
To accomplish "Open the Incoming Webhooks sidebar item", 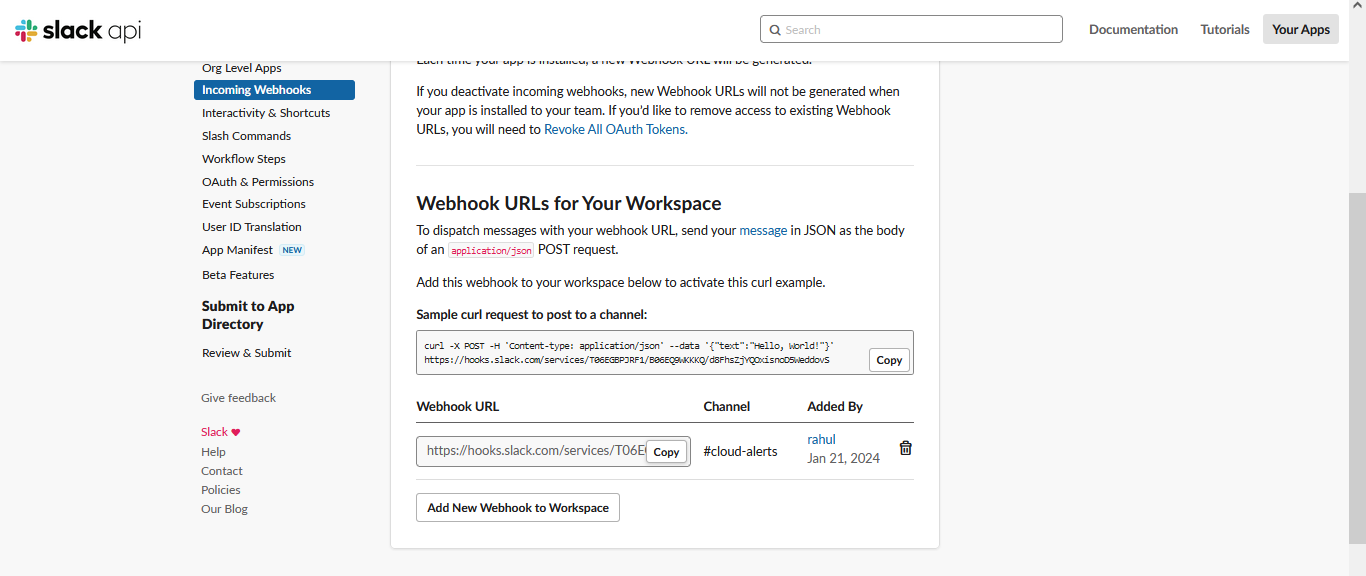I will pos(255,89).
